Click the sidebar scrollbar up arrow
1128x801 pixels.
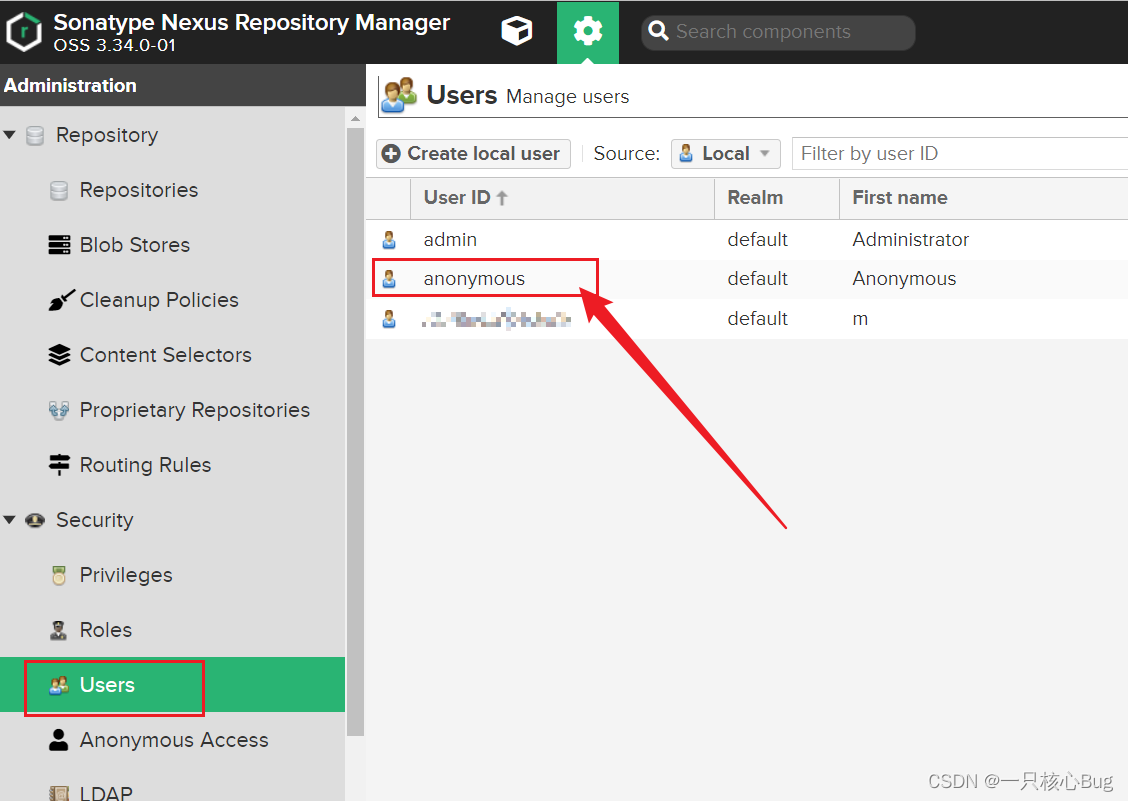(355, 118)
